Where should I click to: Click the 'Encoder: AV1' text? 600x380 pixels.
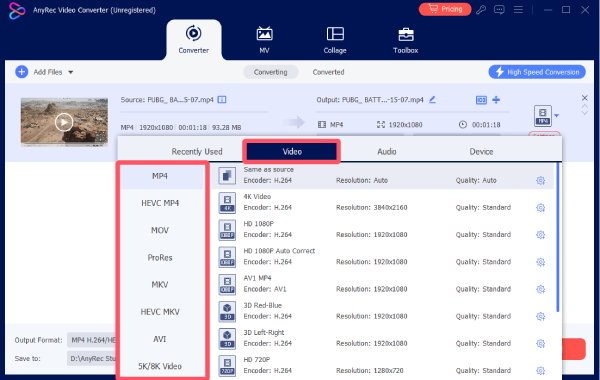[265, 289]
